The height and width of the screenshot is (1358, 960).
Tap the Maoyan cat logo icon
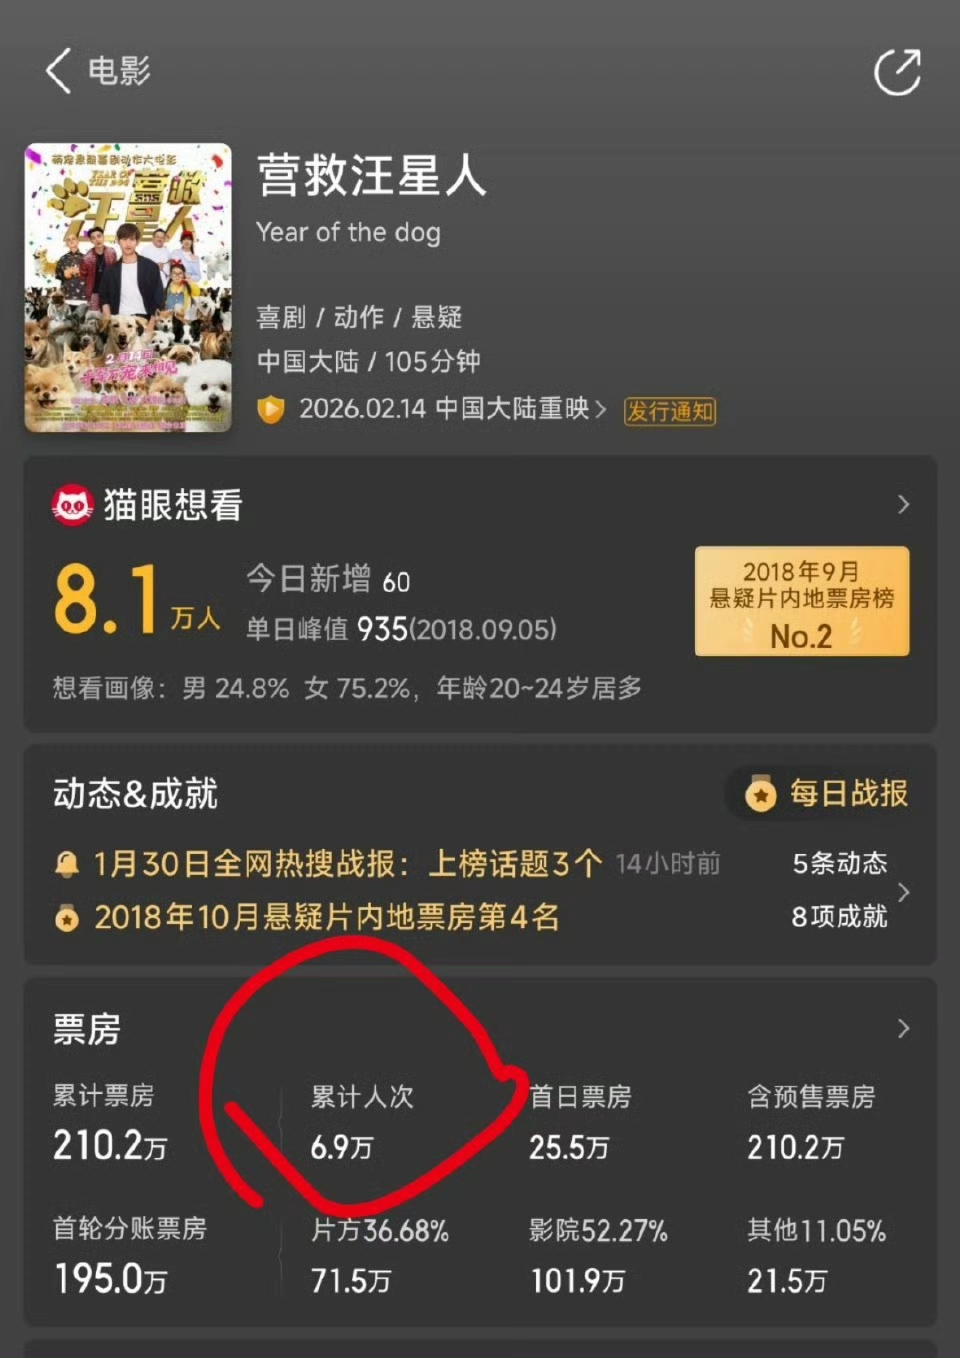[72, 505]
